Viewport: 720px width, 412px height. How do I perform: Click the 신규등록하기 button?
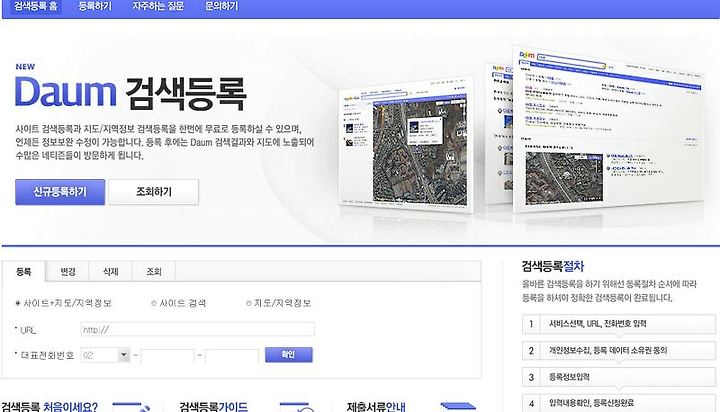click(60, 192)
